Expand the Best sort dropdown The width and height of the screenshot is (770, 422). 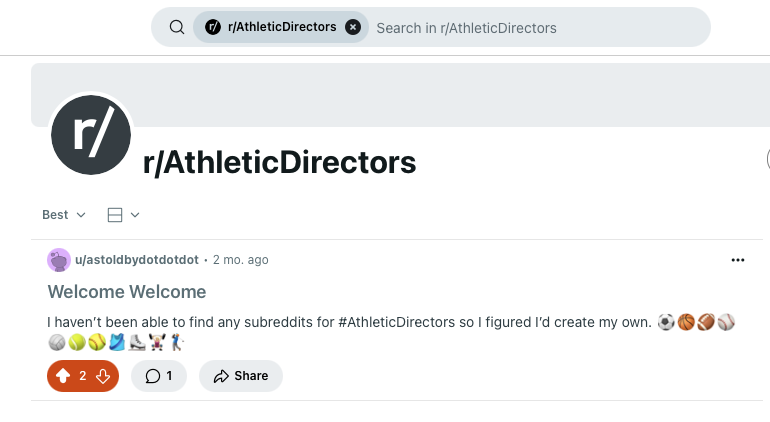point(64,215)
